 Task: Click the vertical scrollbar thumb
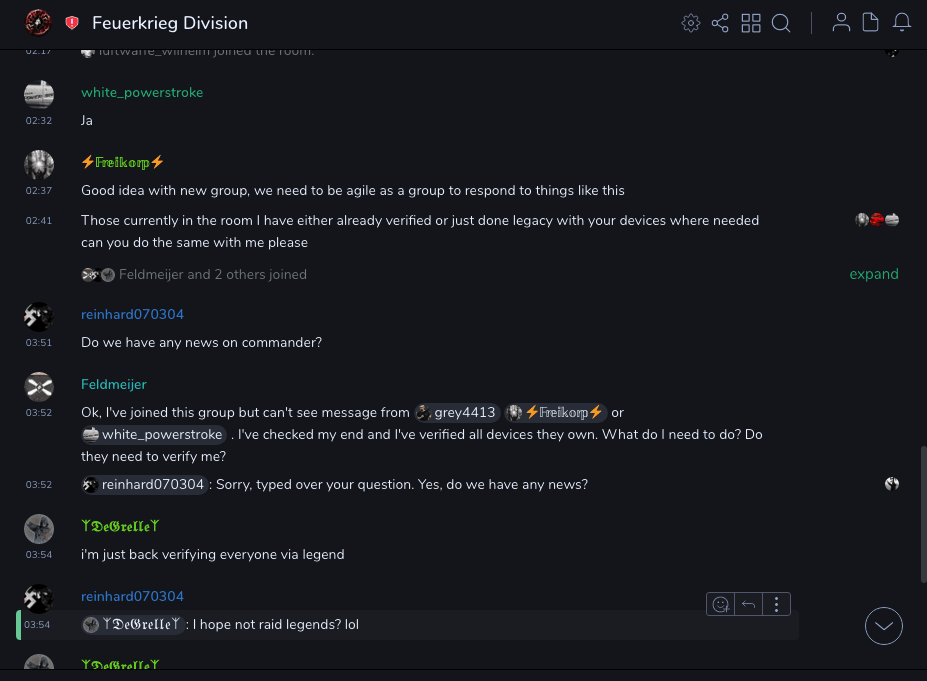tap(923, 514)
